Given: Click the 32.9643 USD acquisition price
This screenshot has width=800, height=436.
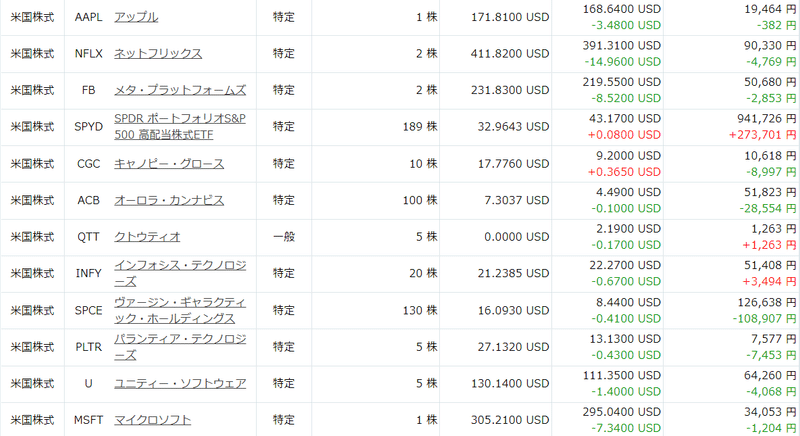Looking at the screenshot, I should (513, 126).
